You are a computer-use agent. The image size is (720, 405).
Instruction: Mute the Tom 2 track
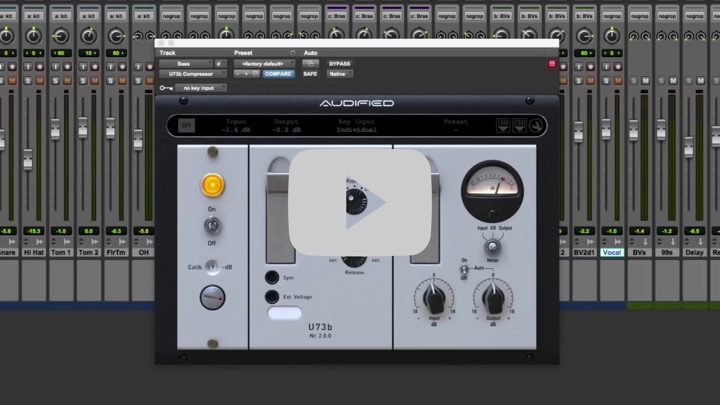click(95, 81)
